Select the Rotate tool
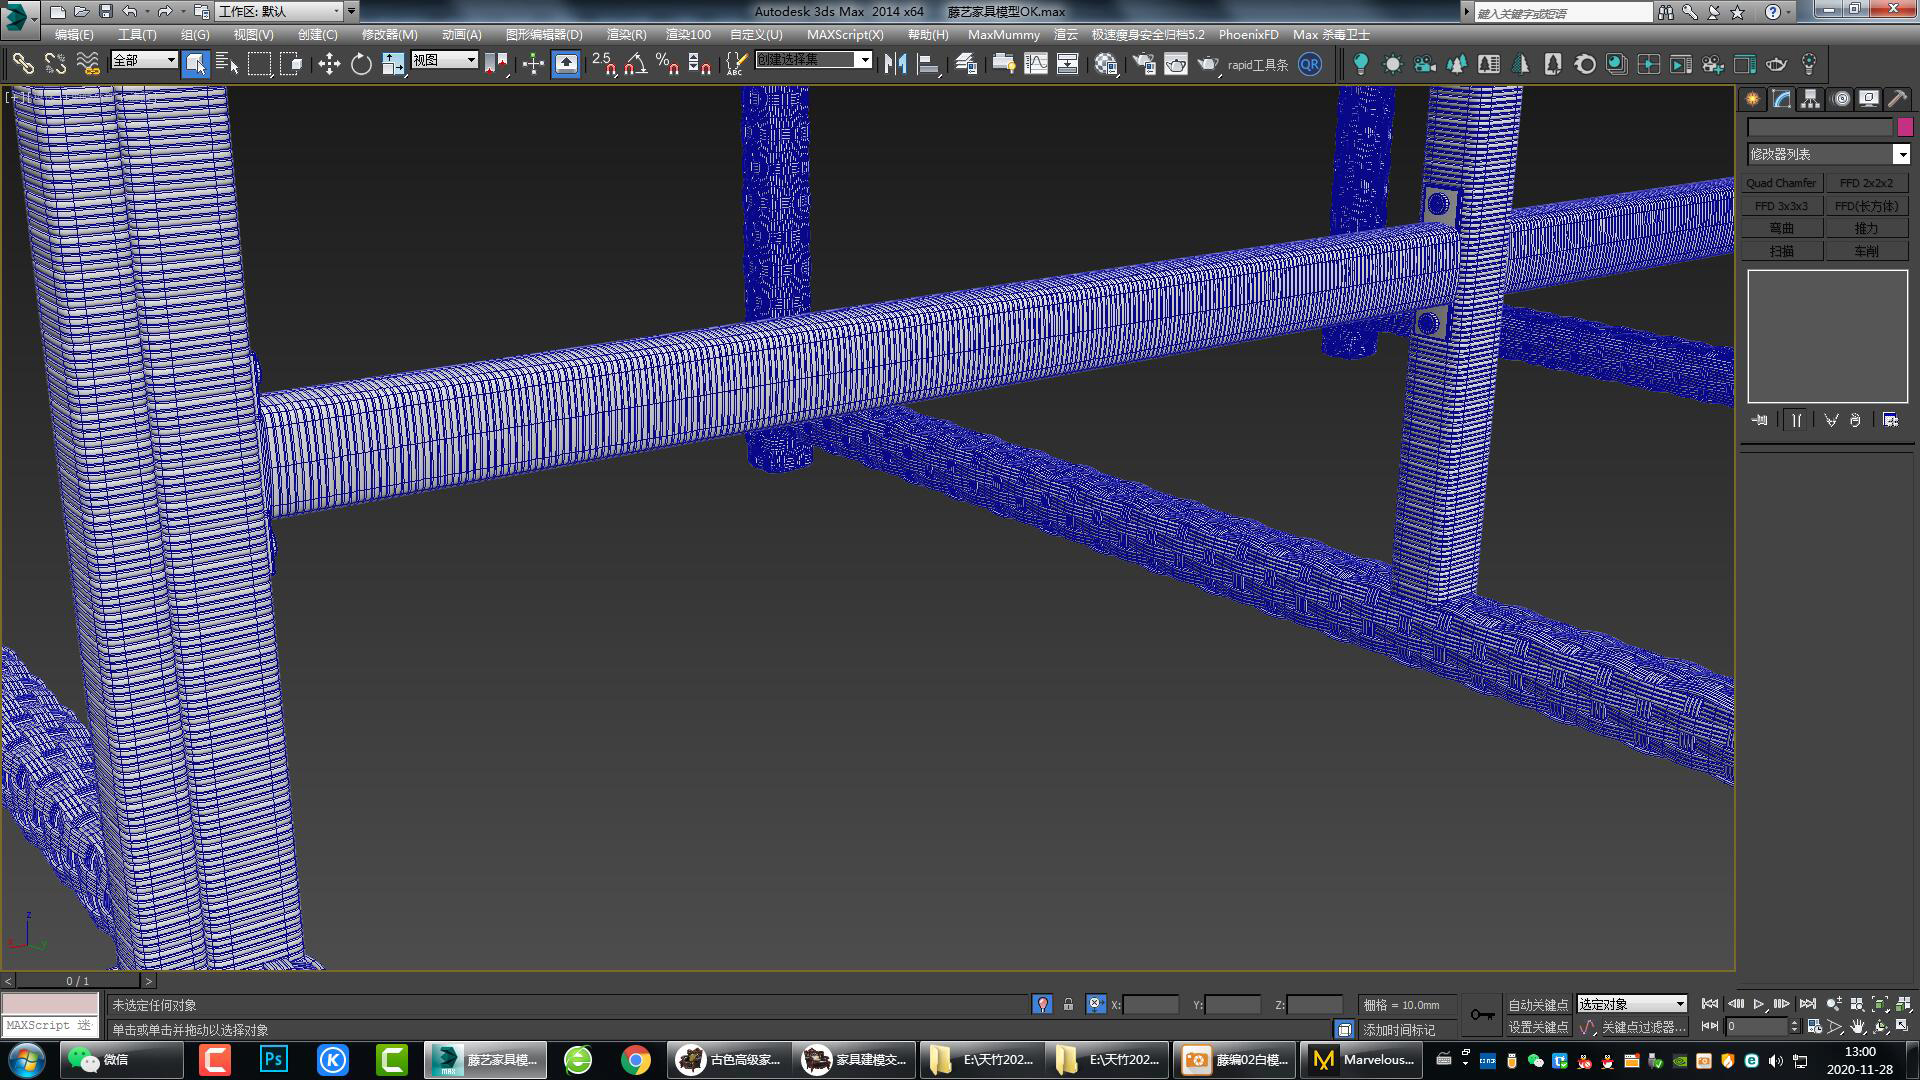Viewport: 1920px width, 1080px height. pyautogui.click(x=361, y=64)
